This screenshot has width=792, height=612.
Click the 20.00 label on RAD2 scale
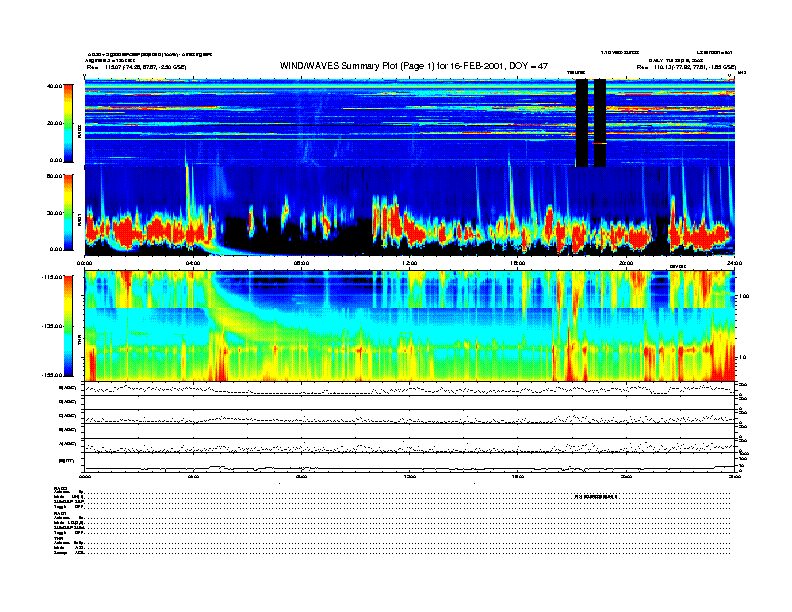click(x=54, y=123)
